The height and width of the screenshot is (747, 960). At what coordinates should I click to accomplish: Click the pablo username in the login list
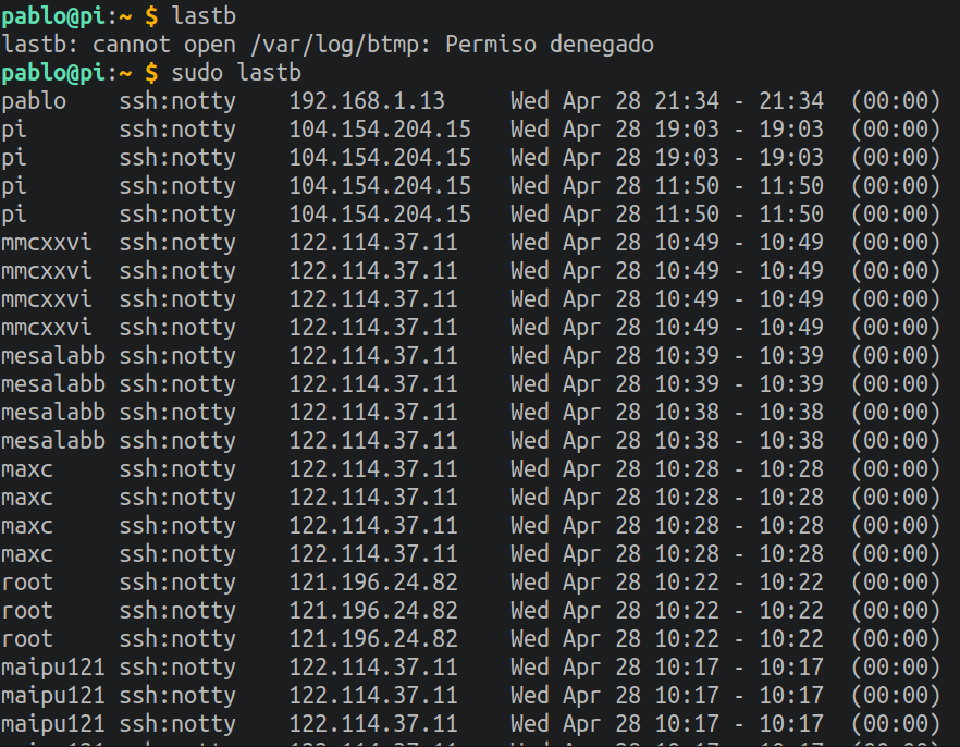click(x=33, y=101)
